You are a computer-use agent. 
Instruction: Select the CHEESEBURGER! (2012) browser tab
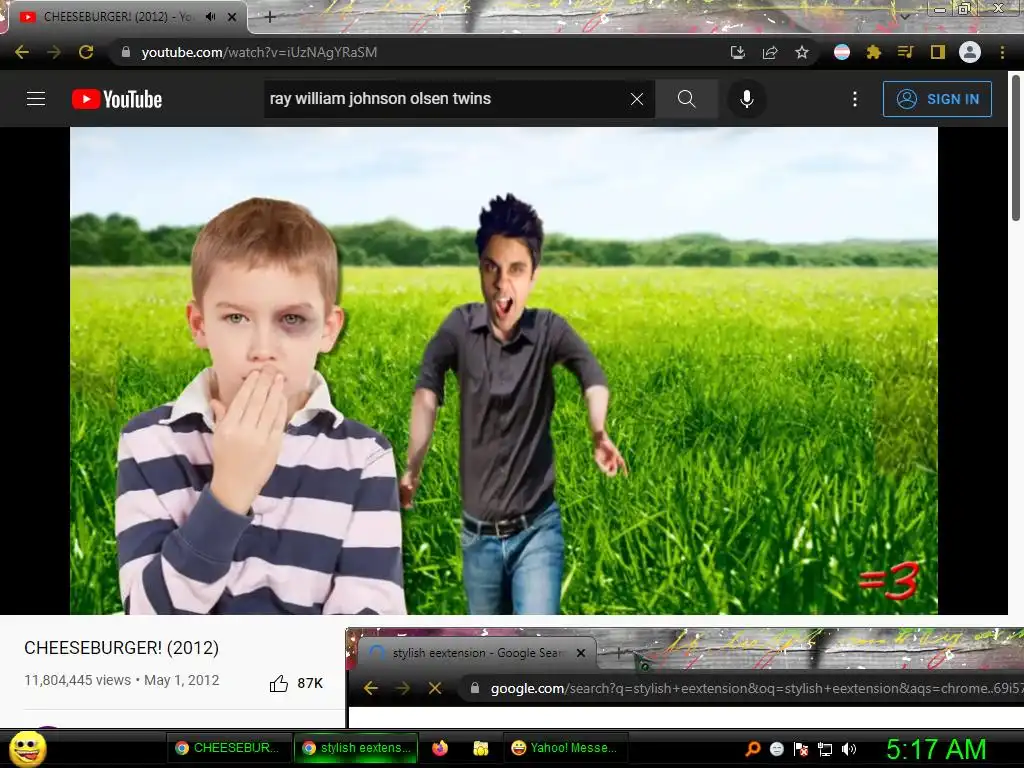124,16
